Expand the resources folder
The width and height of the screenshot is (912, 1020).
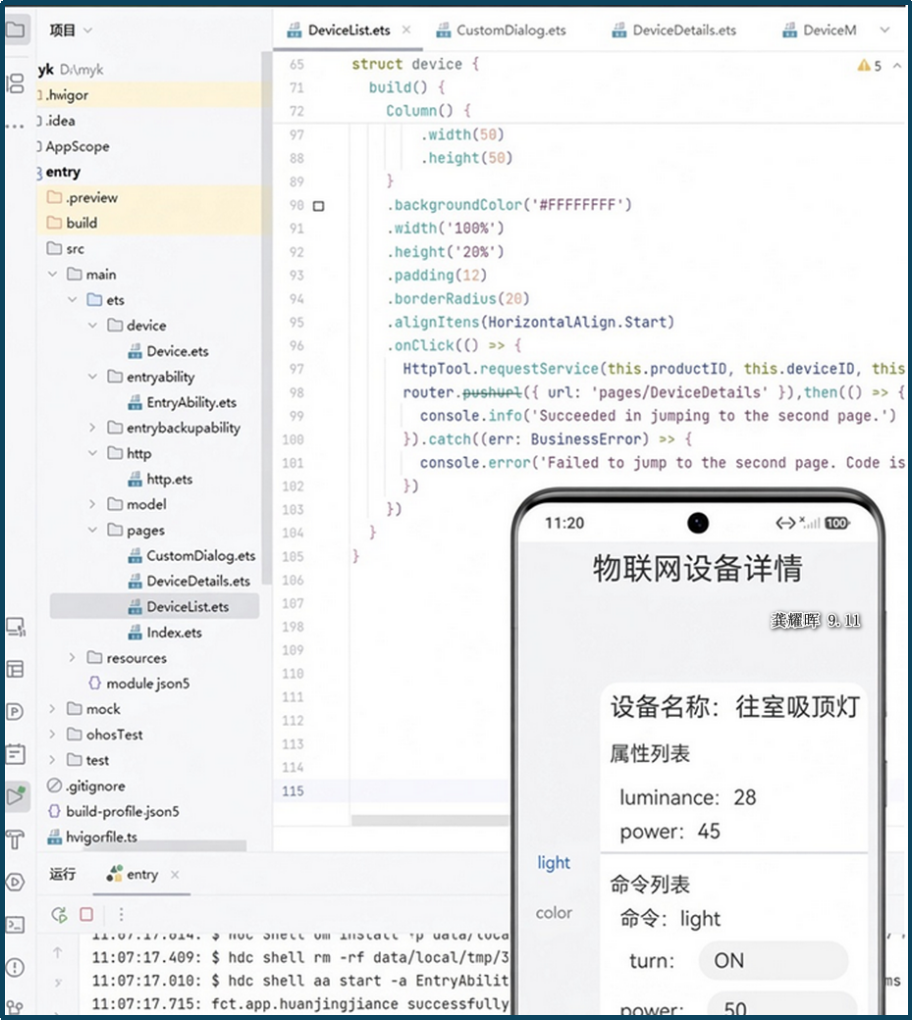[x=73, y=658]
